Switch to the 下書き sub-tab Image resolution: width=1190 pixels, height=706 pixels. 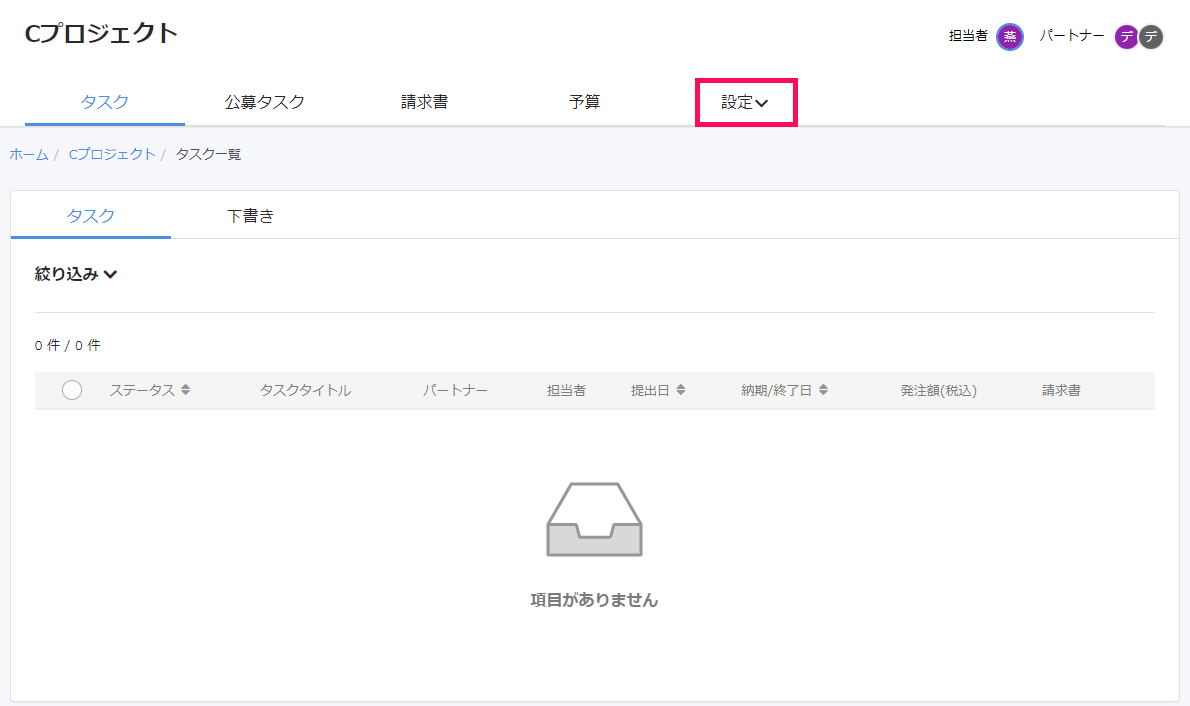click(250, 216)
